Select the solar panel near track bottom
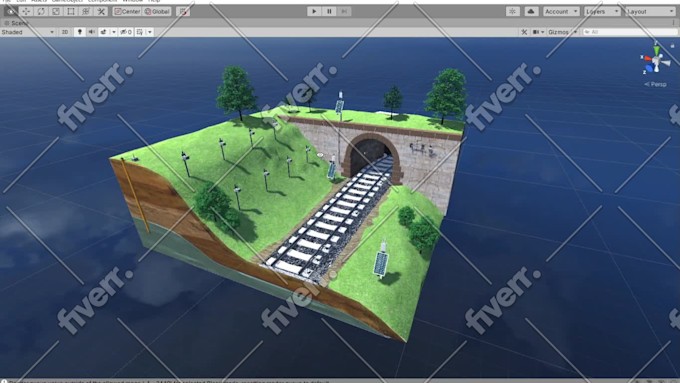Image resolution: width=680 pixels, height=383 pixels. coord(381,262)
